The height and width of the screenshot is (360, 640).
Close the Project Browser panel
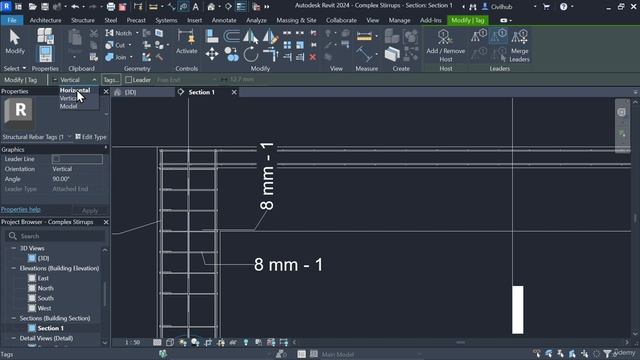pos(106,222)
